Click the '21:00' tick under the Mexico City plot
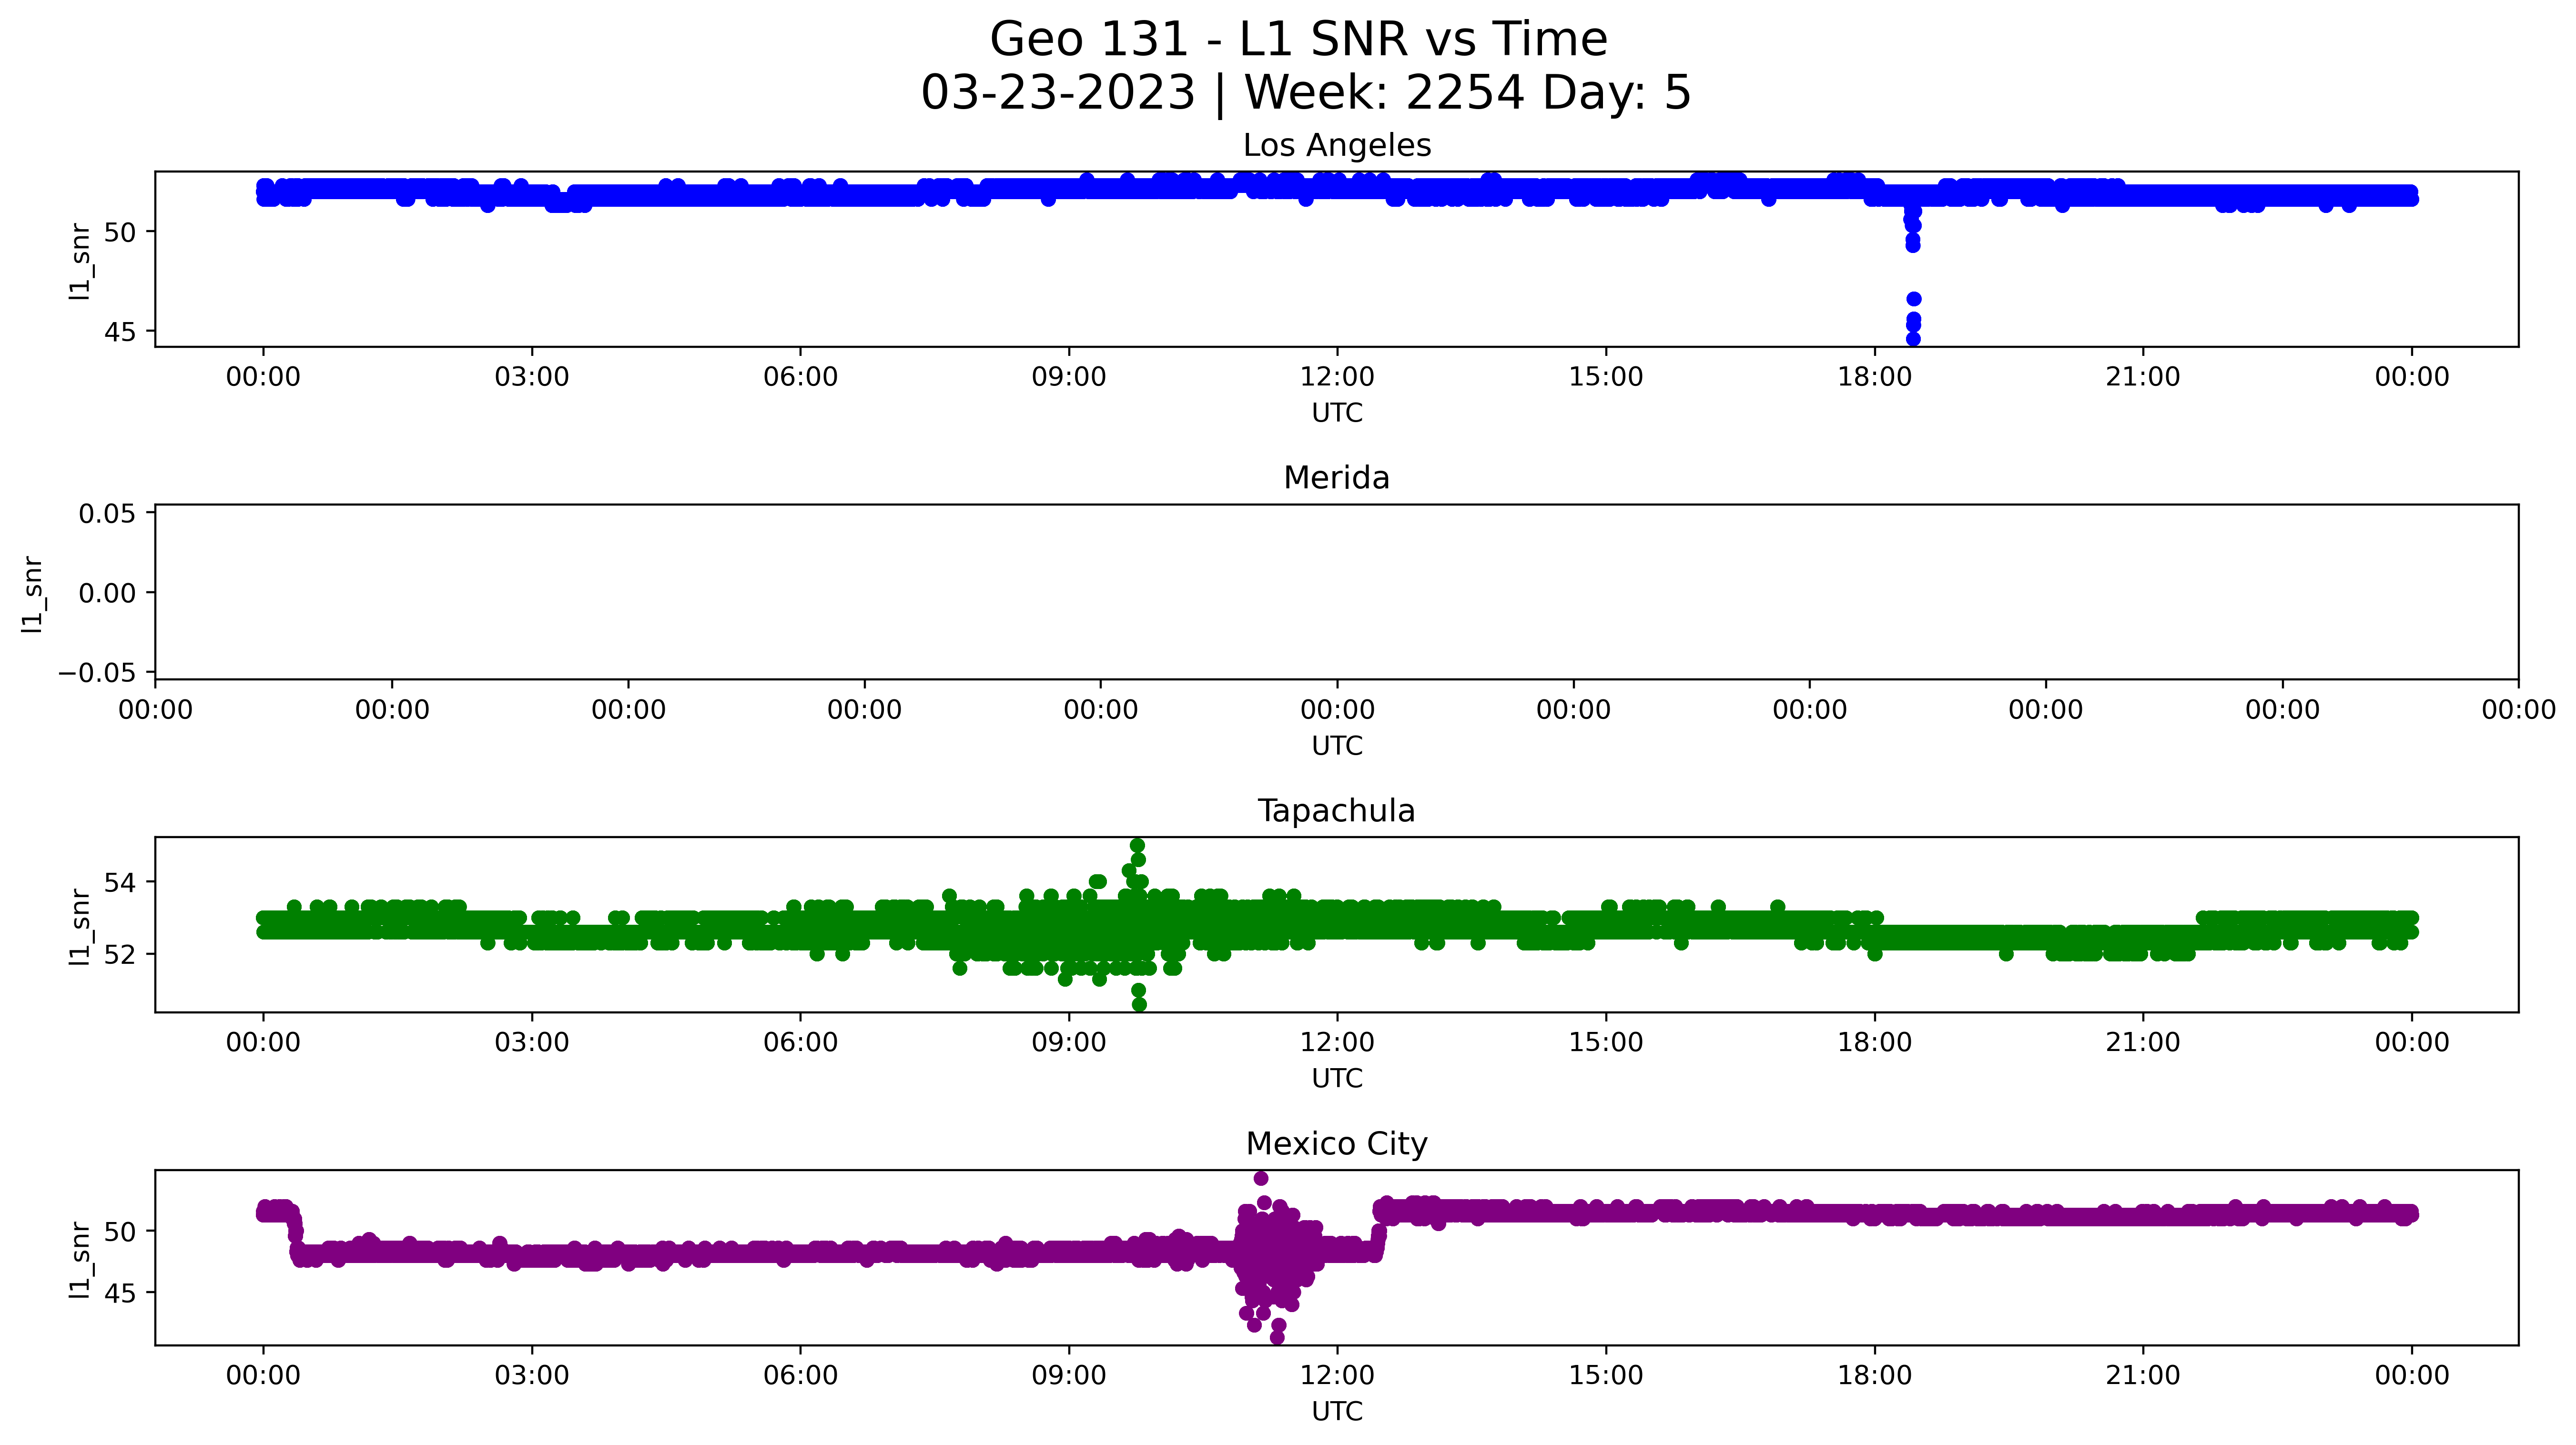The width and height of the screenshot is (2576, 1445). [2143, 1376]
